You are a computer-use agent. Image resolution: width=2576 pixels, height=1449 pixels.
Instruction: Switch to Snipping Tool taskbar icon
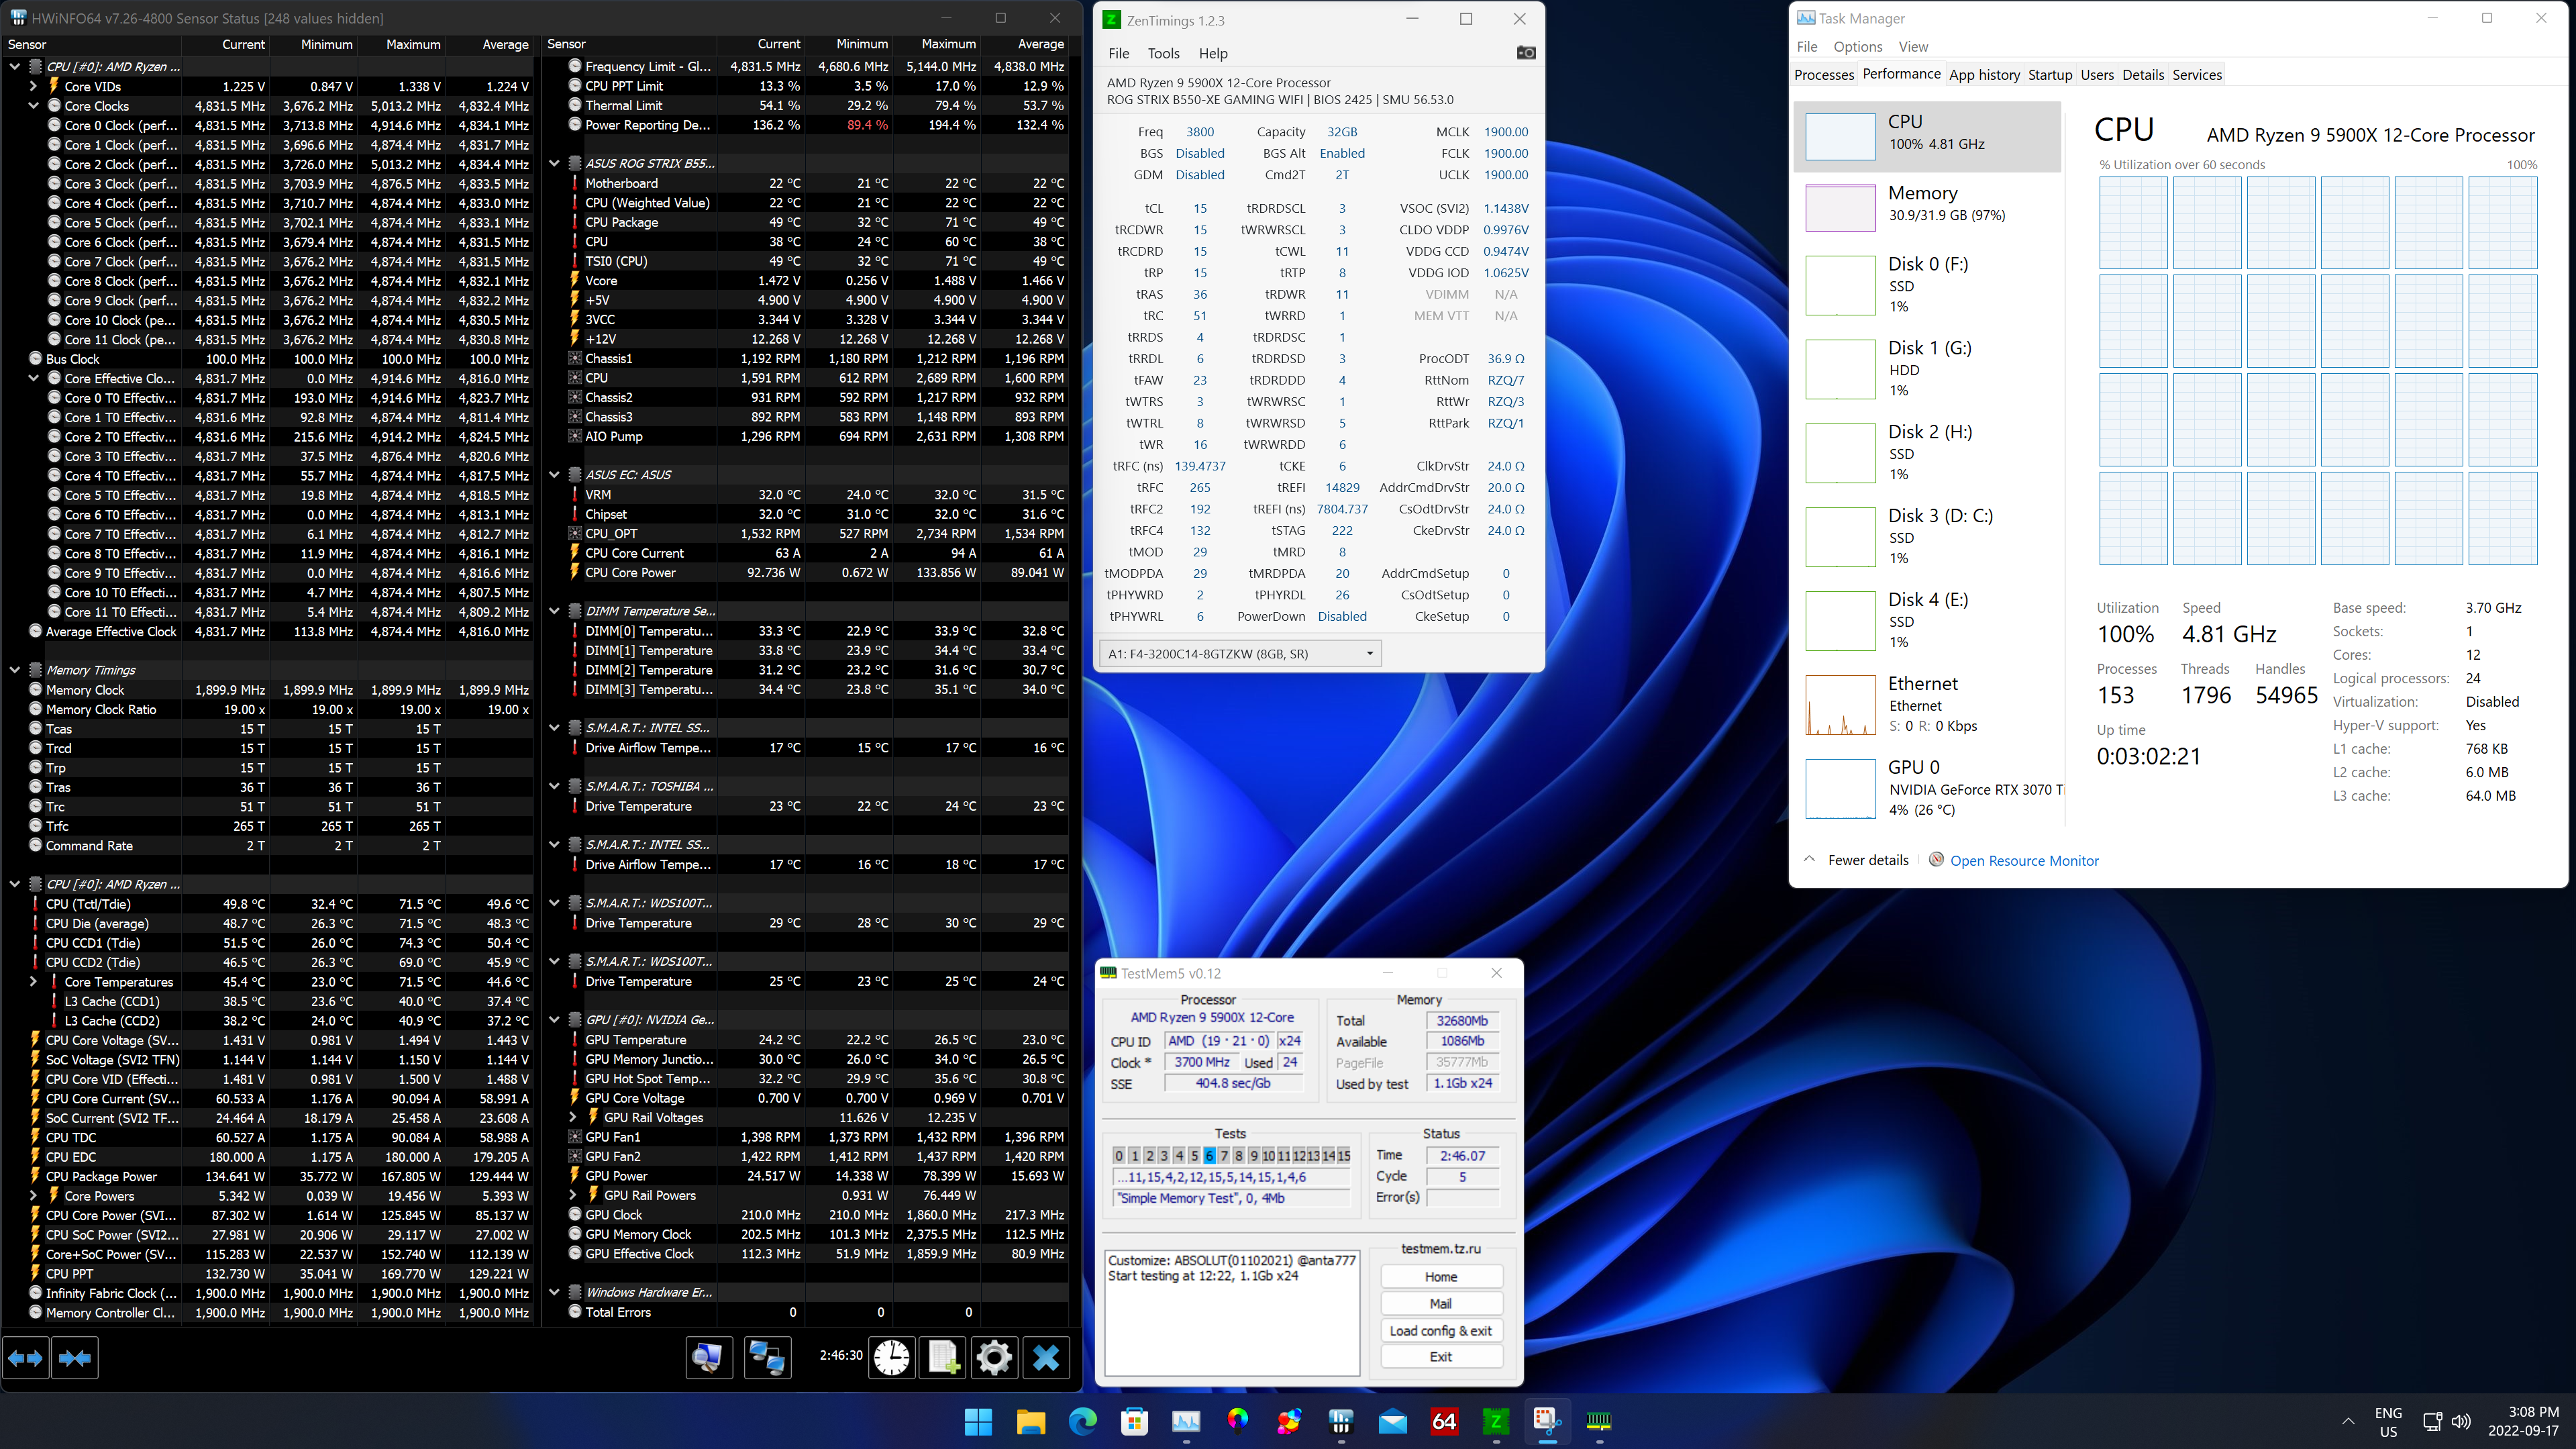point(1548,1421)
